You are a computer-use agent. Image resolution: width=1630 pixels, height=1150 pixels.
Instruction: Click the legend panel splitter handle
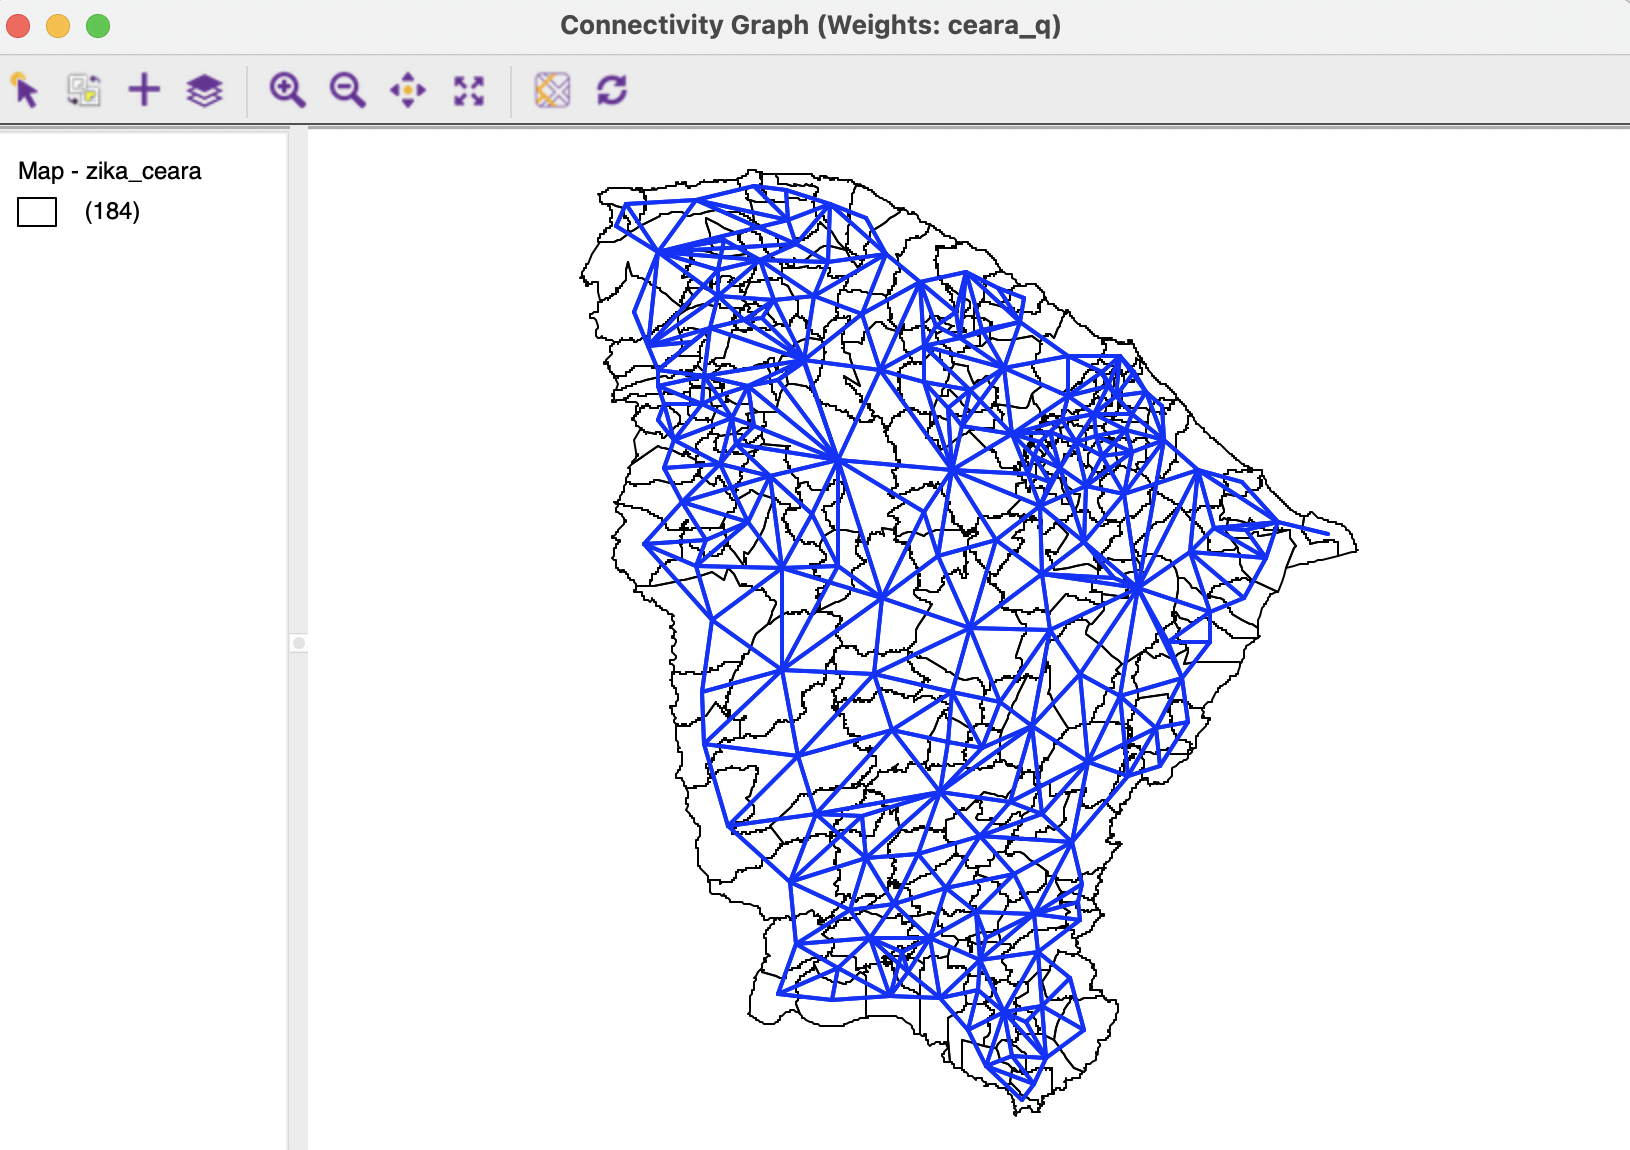point(298,643)
